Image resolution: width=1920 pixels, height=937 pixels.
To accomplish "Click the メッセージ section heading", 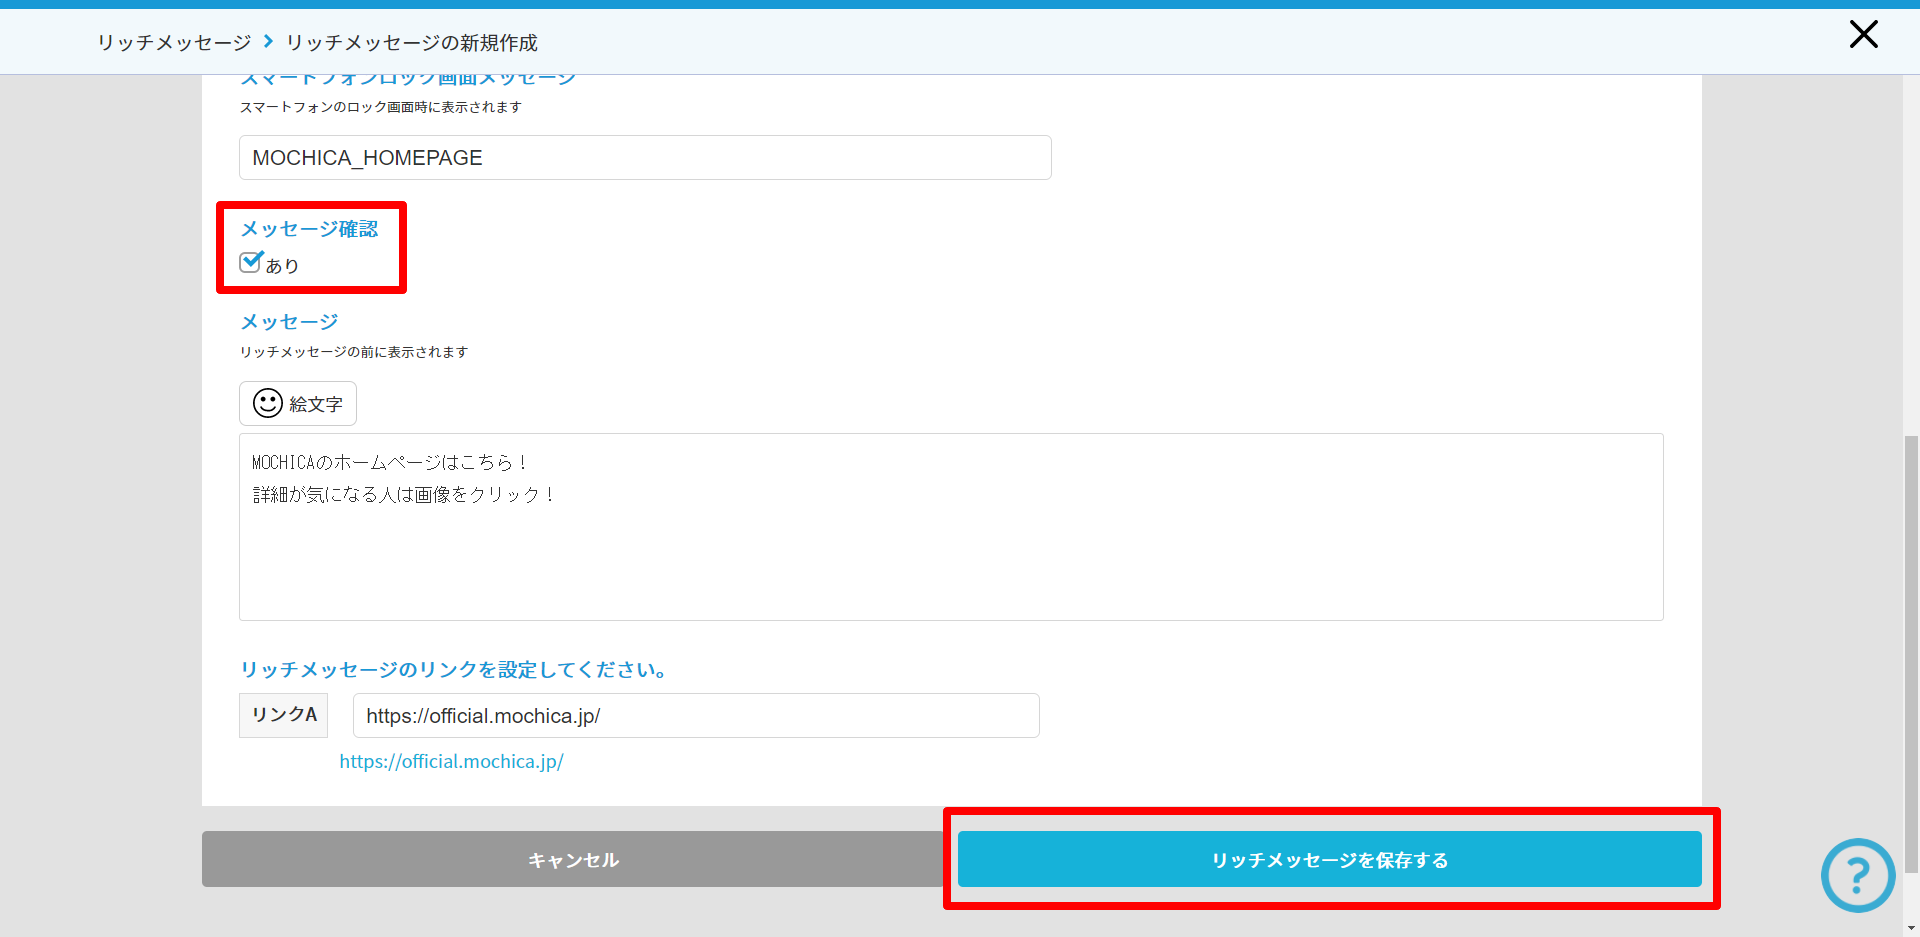I will [289, 322].
